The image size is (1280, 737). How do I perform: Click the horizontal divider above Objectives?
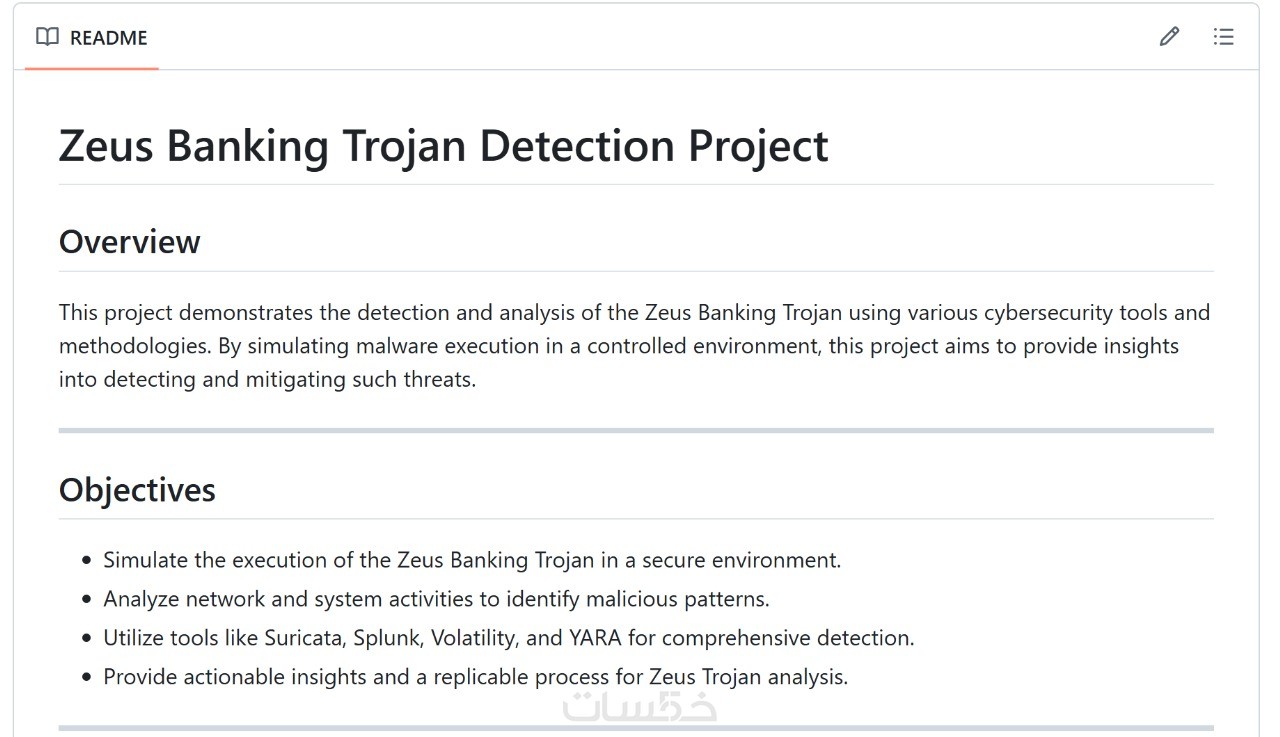pos(636,431)
